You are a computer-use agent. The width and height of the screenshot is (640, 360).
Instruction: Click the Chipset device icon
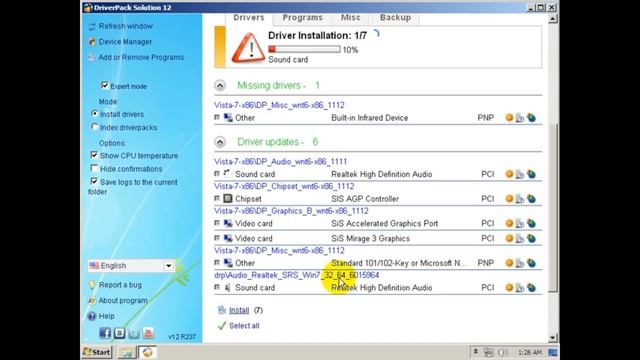click(228, 199)
